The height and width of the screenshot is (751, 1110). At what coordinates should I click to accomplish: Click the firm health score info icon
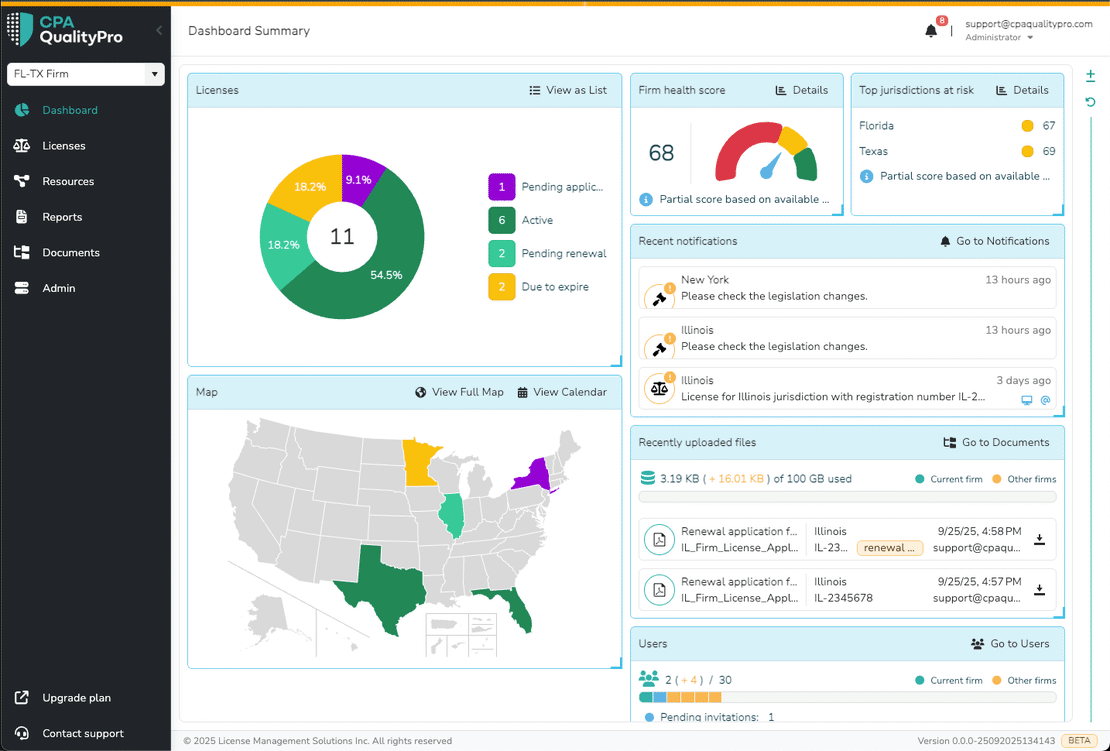tap(646, 200)
